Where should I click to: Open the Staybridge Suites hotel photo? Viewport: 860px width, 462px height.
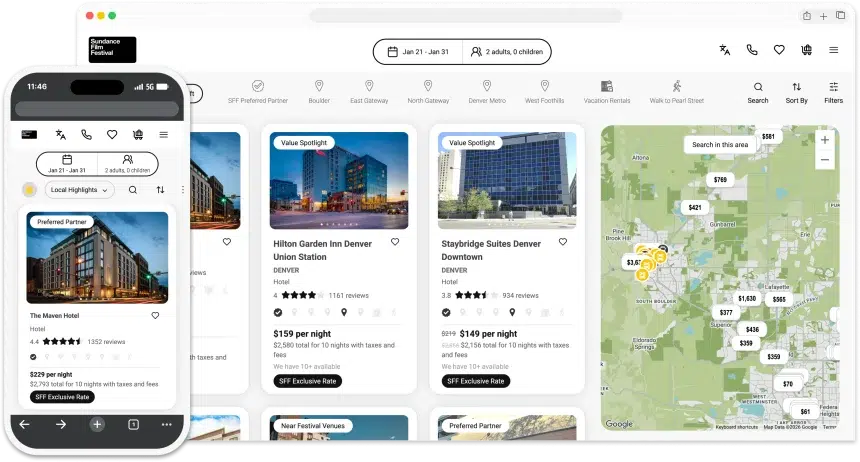coord(507,181)
